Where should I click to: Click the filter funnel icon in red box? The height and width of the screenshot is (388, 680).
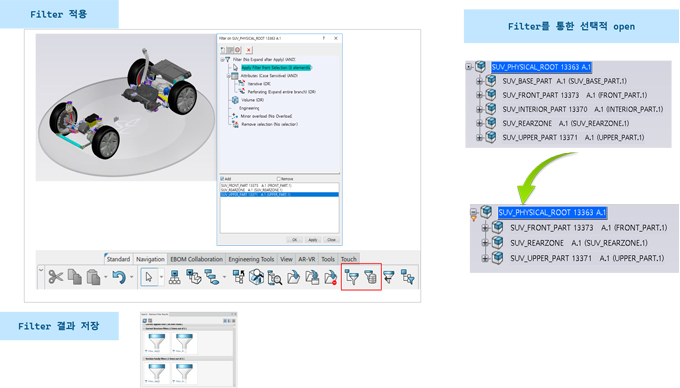click(x=352, y=277)
